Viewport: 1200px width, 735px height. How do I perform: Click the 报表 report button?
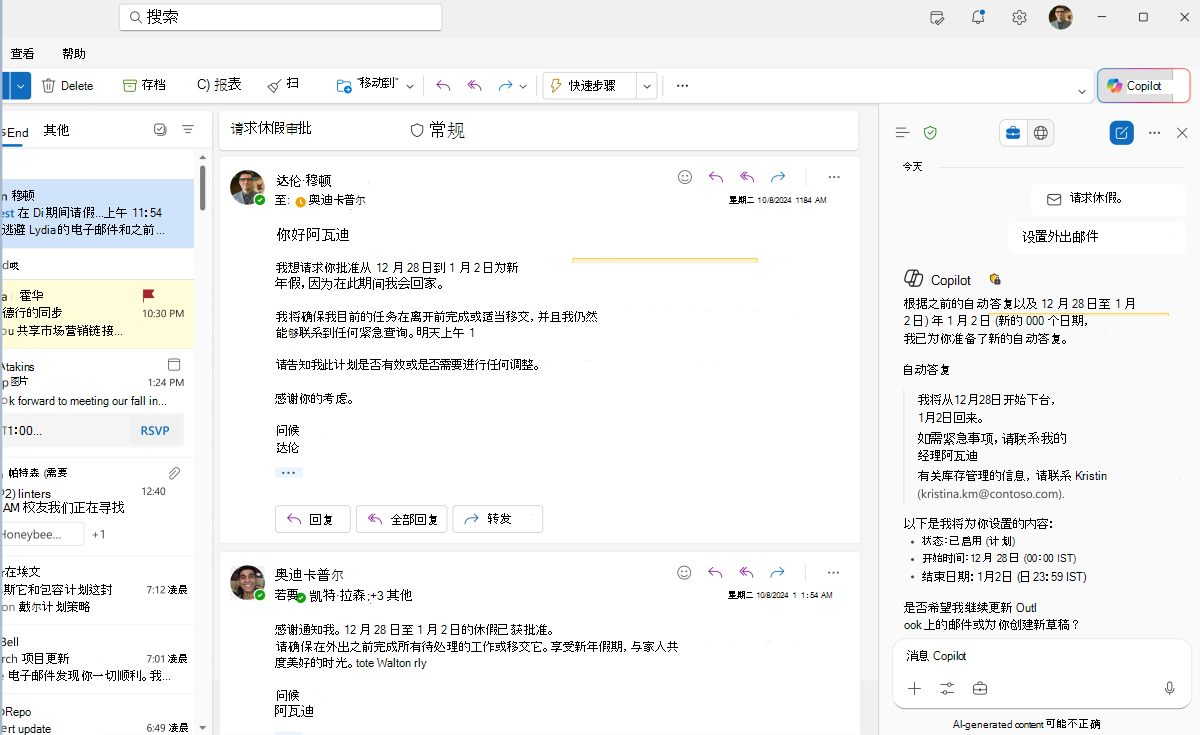[219, 85]
